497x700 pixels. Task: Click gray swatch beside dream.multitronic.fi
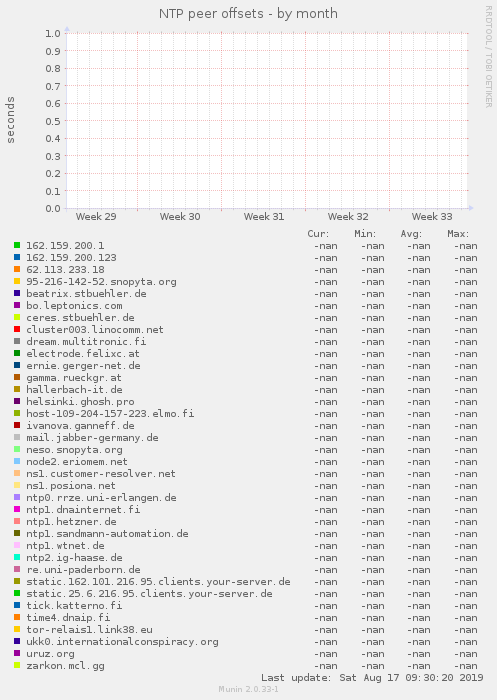[17, 341]
